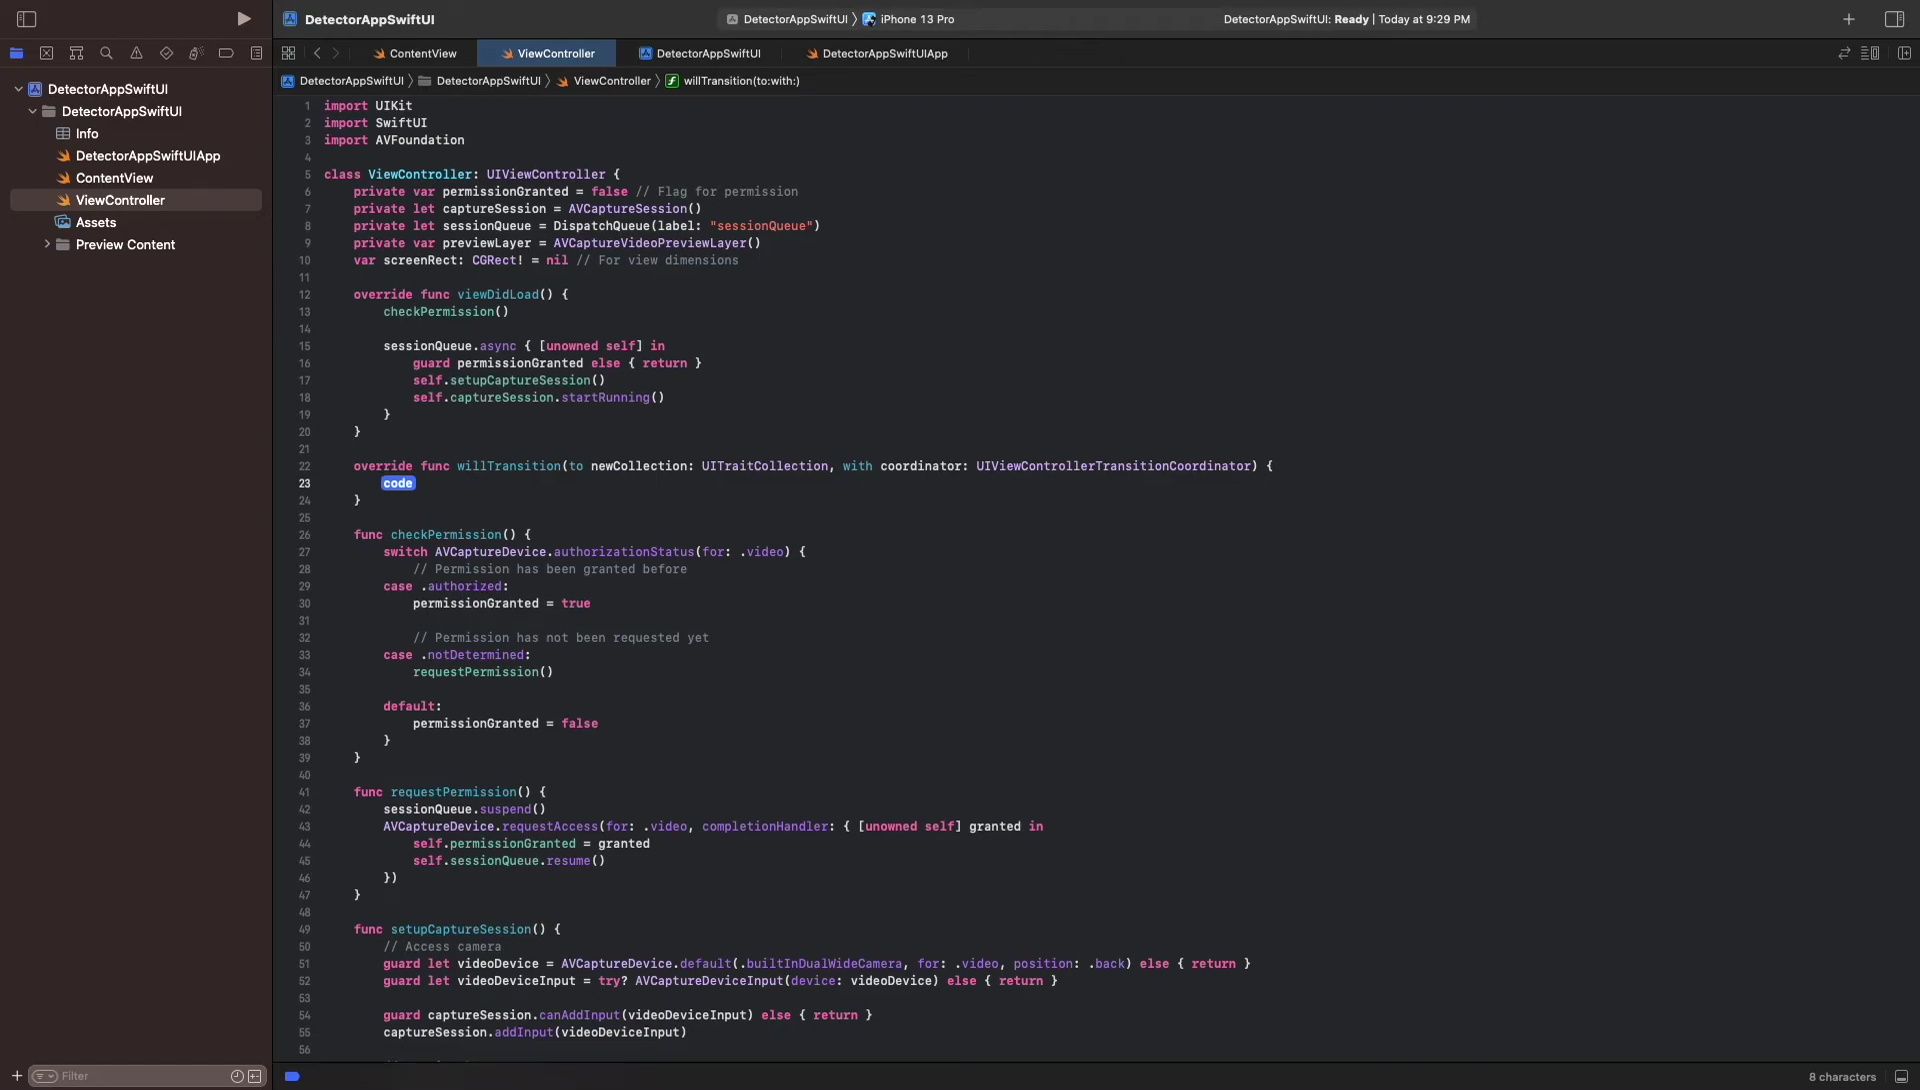The image size is (1920, 1090).
Task: Click the "sessionQueue" string literal
Action: 761,226
